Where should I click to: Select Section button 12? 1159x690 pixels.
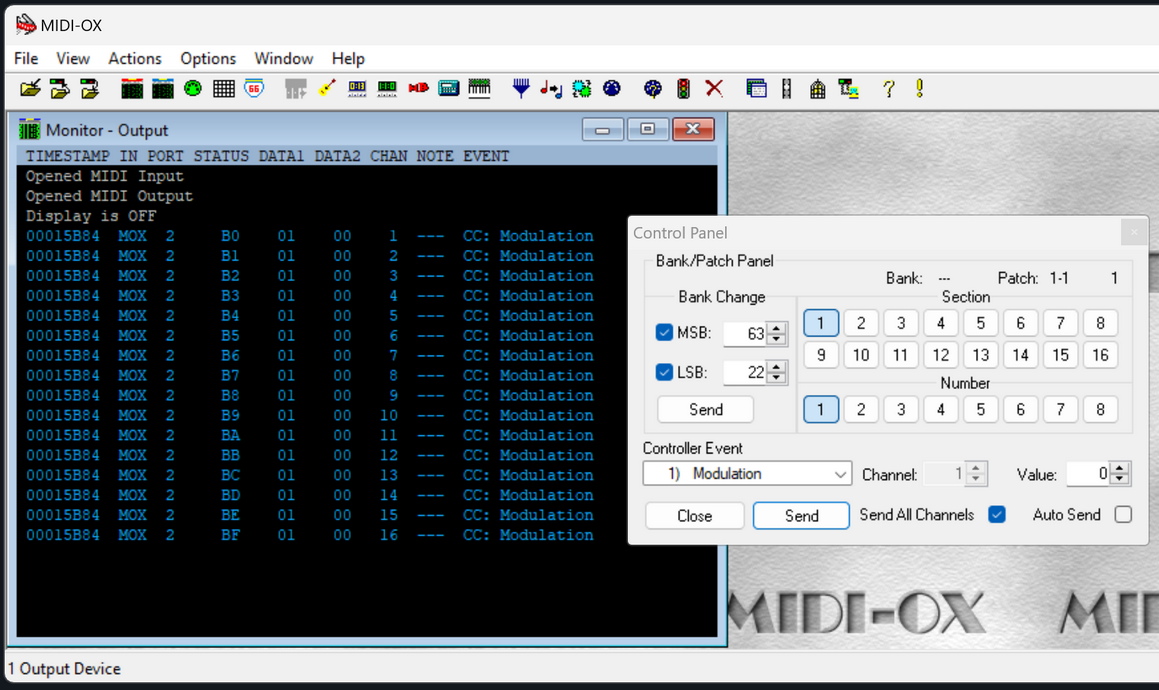click(941, 355)
